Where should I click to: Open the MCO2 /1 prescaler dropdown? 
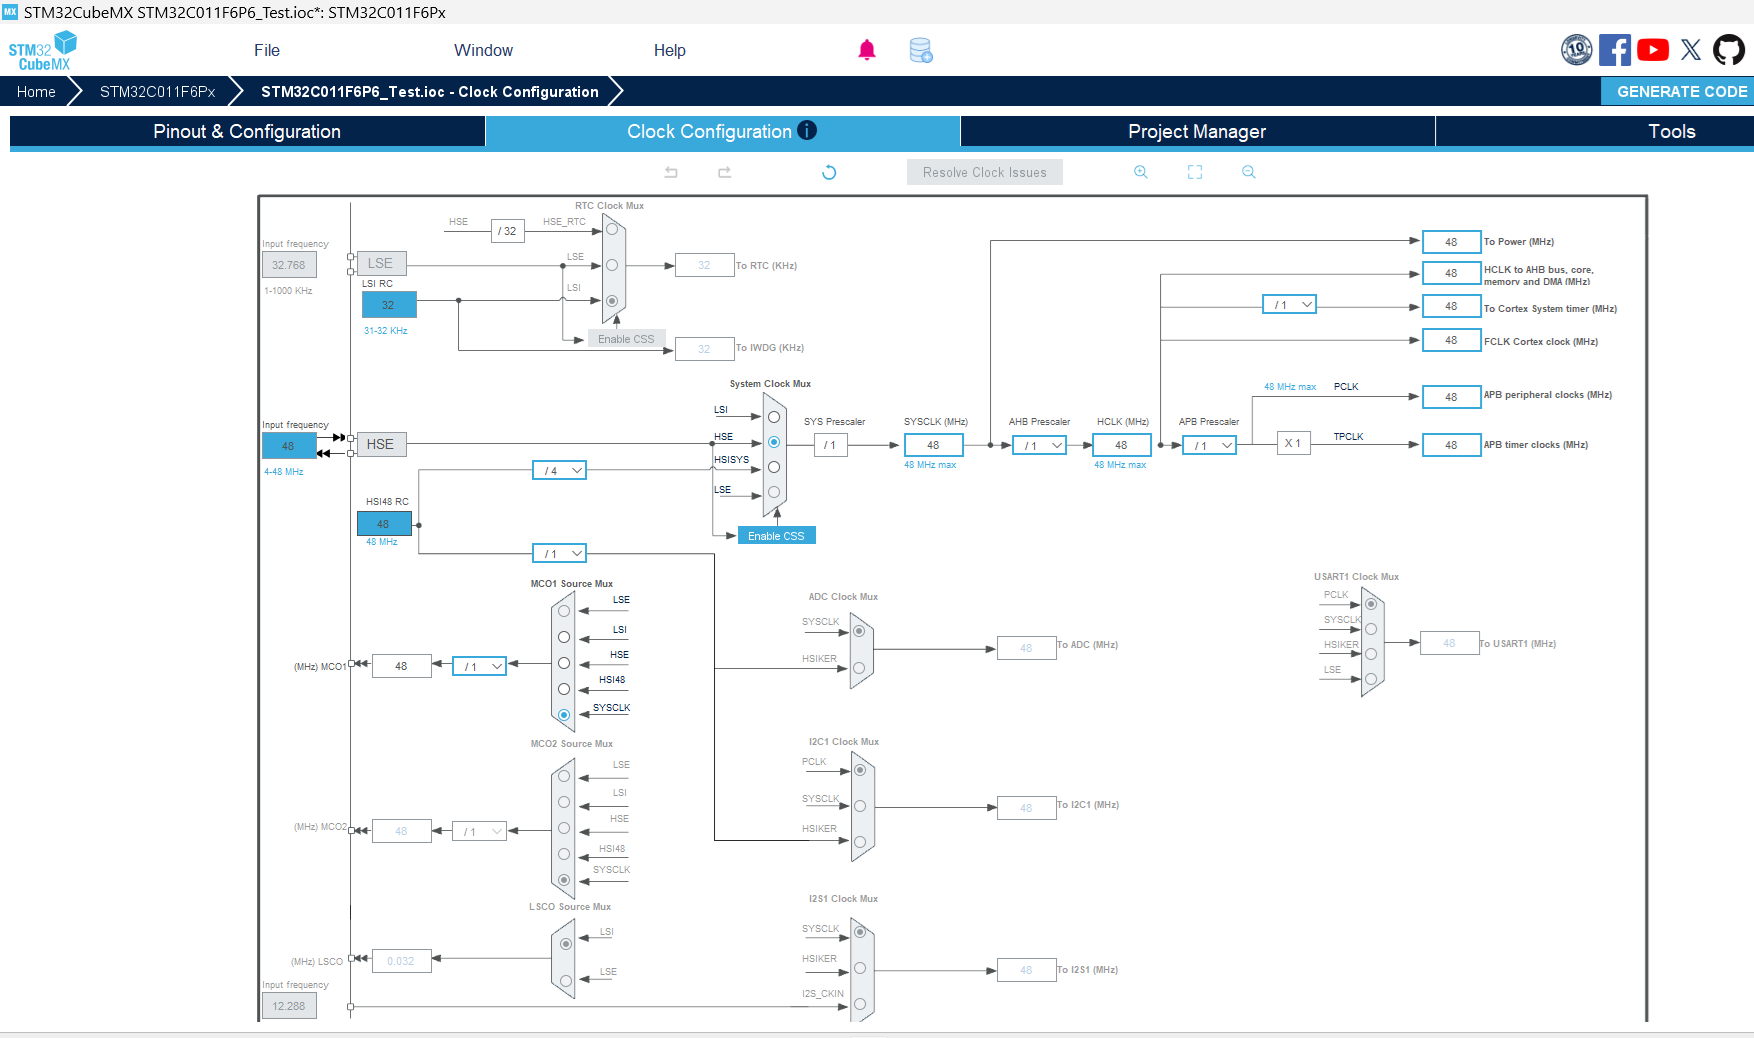tap(479, 831)
